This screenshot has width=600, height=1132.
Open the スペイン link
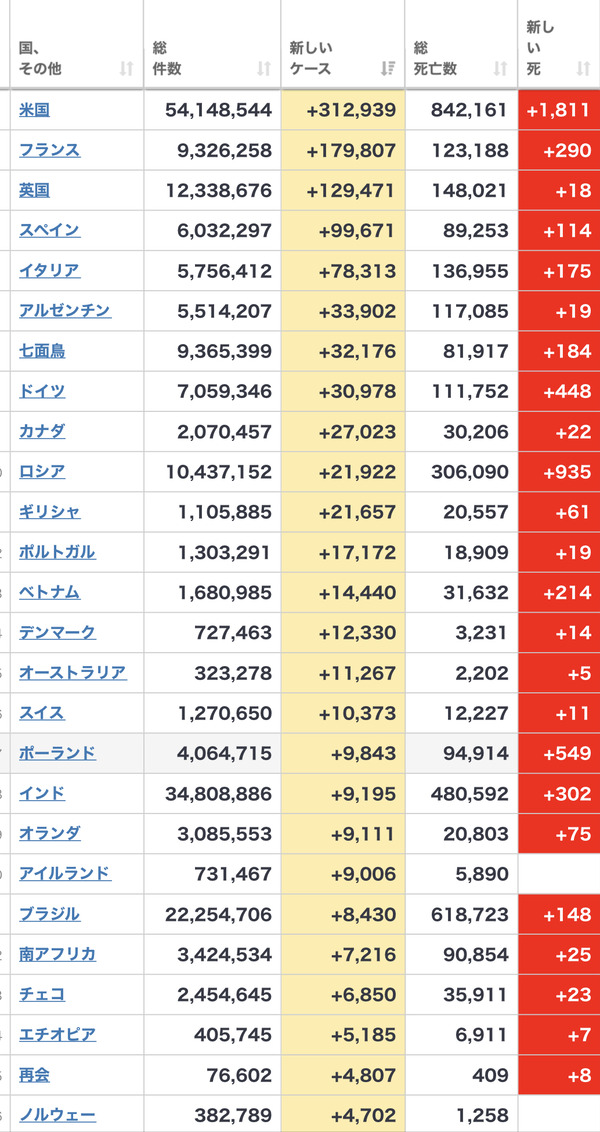pos(49,230)
